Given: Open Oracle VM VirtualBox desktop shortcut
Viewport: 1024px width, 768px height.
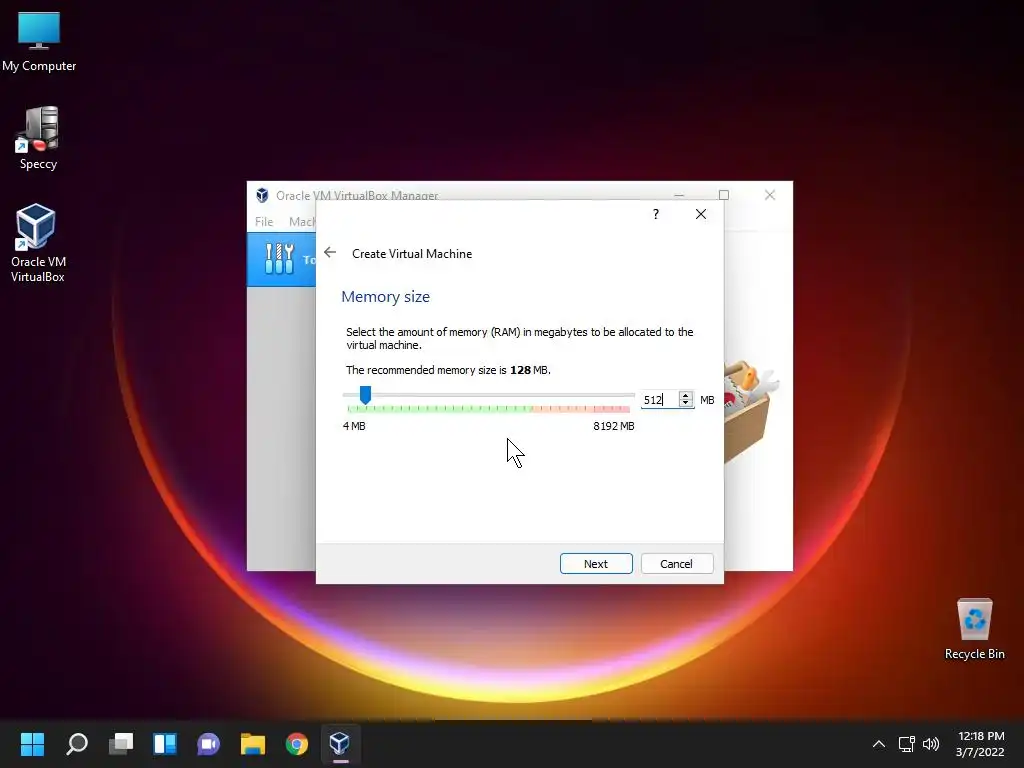Looking at the screenshot, I should tap(37, 243).
